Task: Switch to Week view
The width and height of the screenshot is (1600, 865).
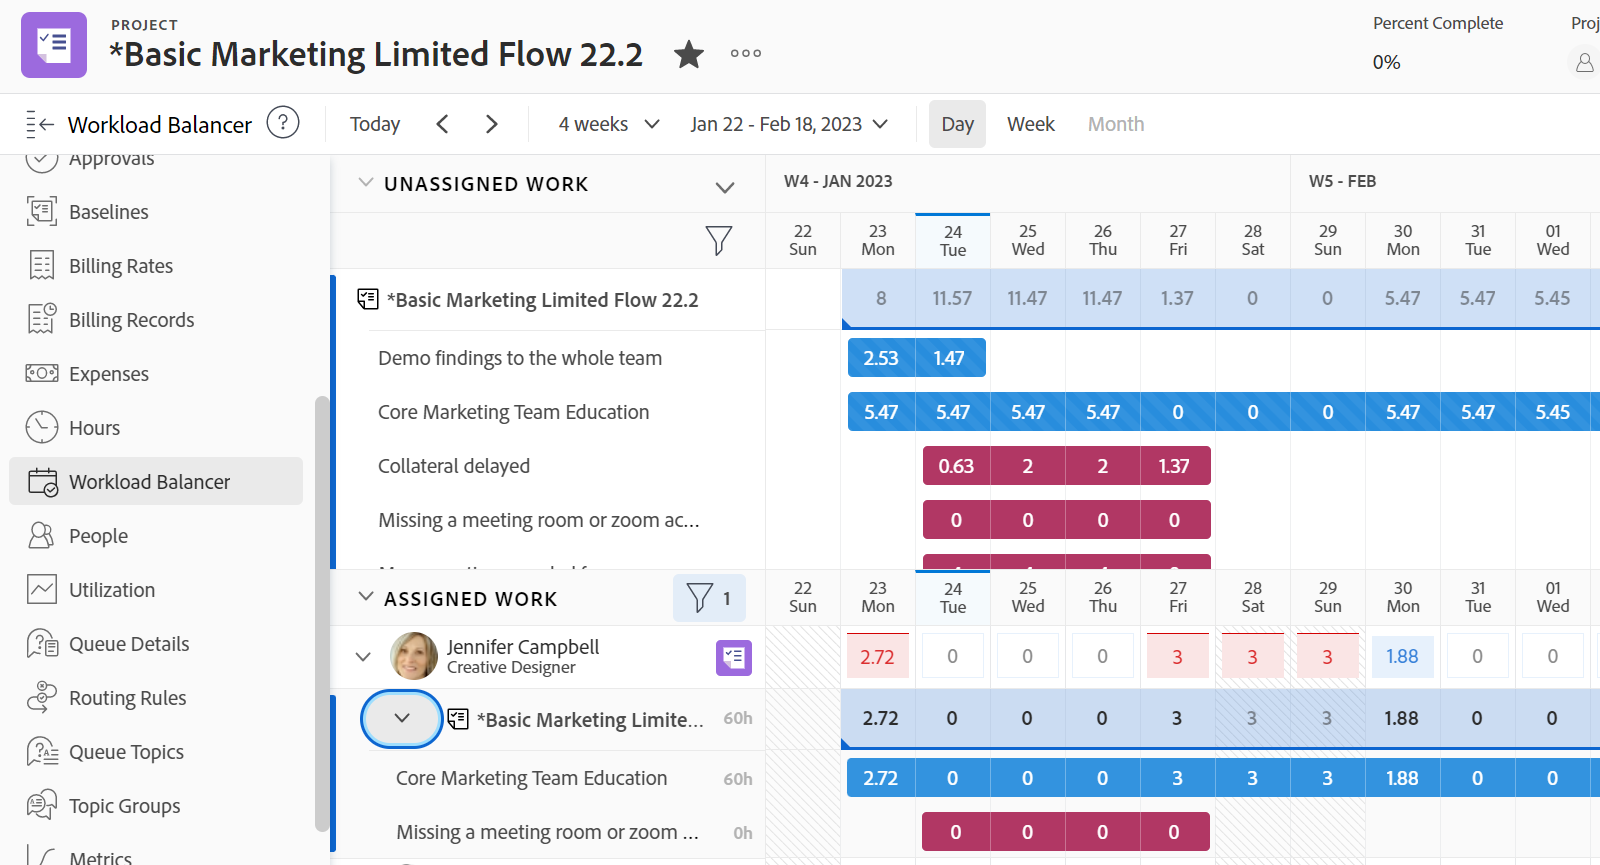Action: [x=1030, y=124]
